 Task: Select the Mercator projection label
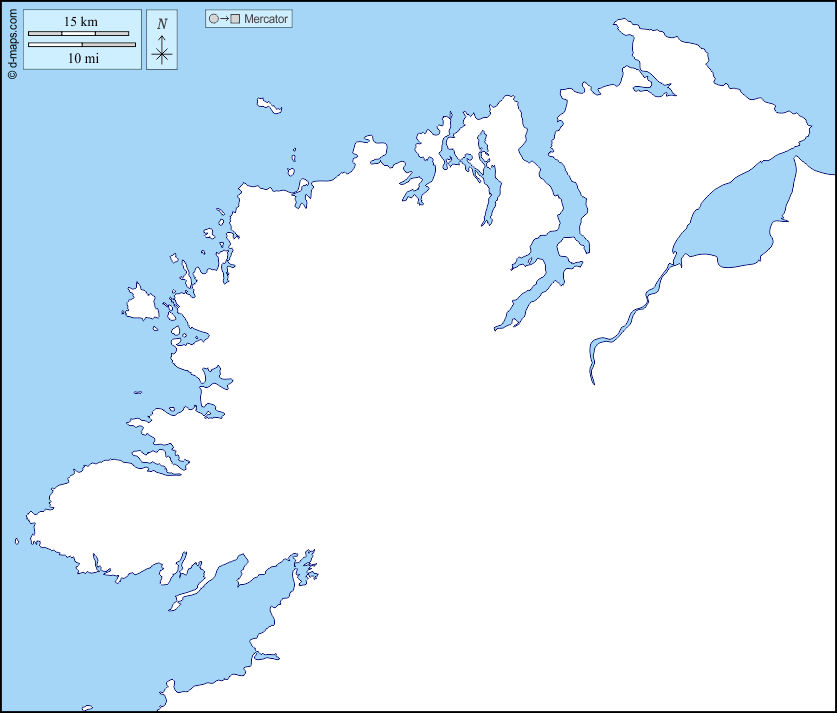(x=266, y=19)
